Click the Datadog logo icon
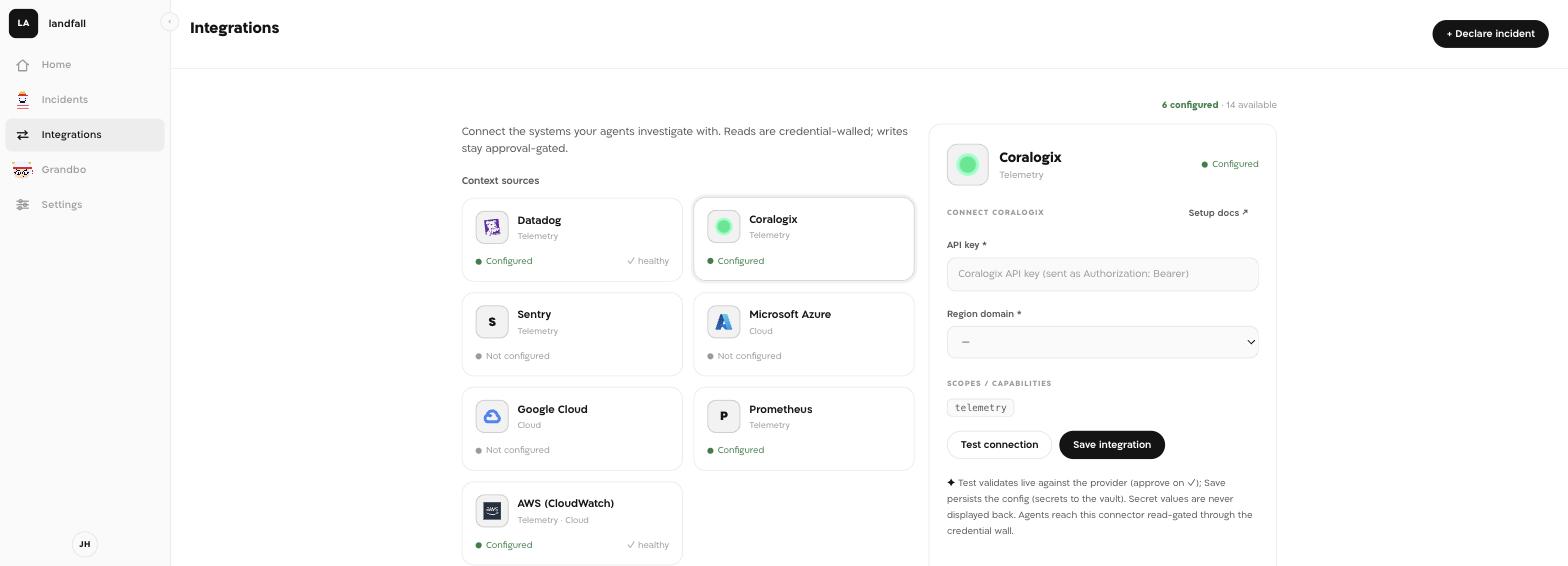 point(492,227)
